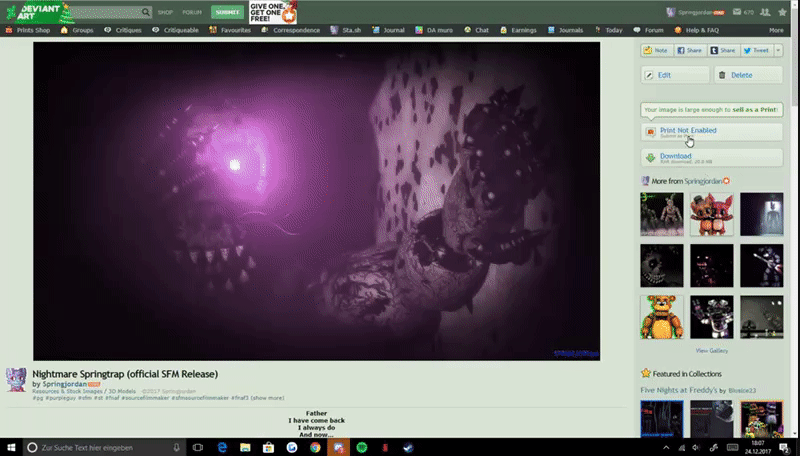This screenshot has height=456, width=800.
Task: Click the star icon in header
Action: click(783, 12)
